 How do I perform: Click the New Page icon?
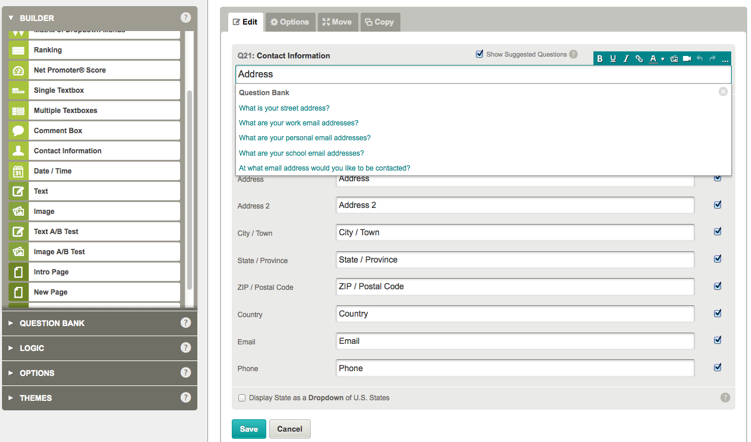pos(18,292)
